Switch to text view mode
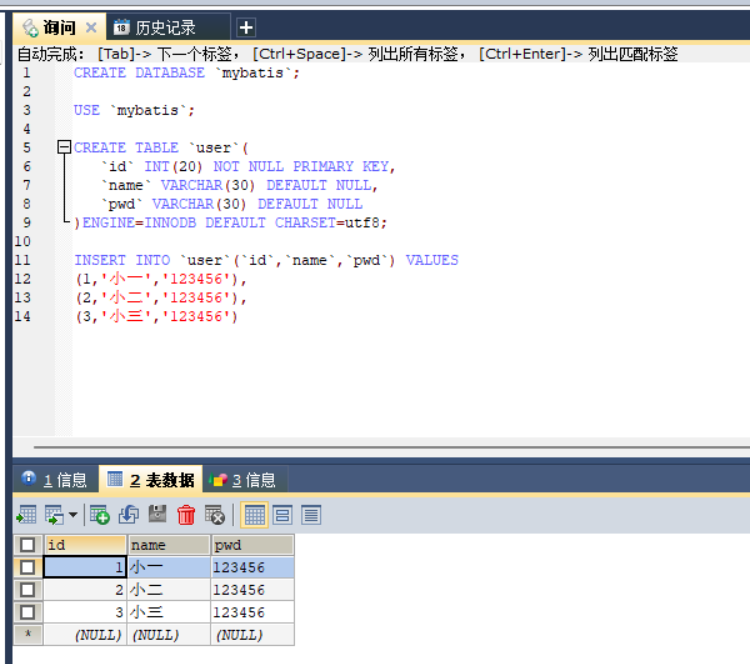This screenshot has height=664, width=750. tap(311, 515)
